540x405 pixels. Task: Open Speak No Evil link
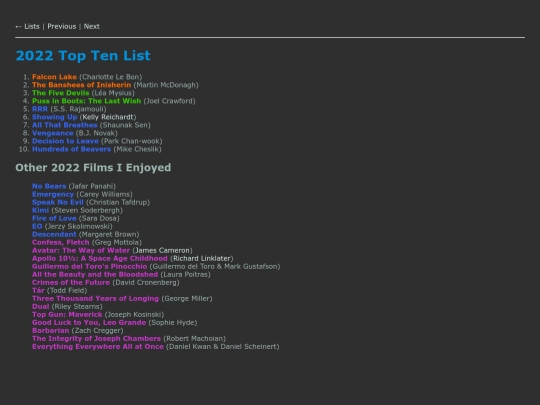pos(58,202)
